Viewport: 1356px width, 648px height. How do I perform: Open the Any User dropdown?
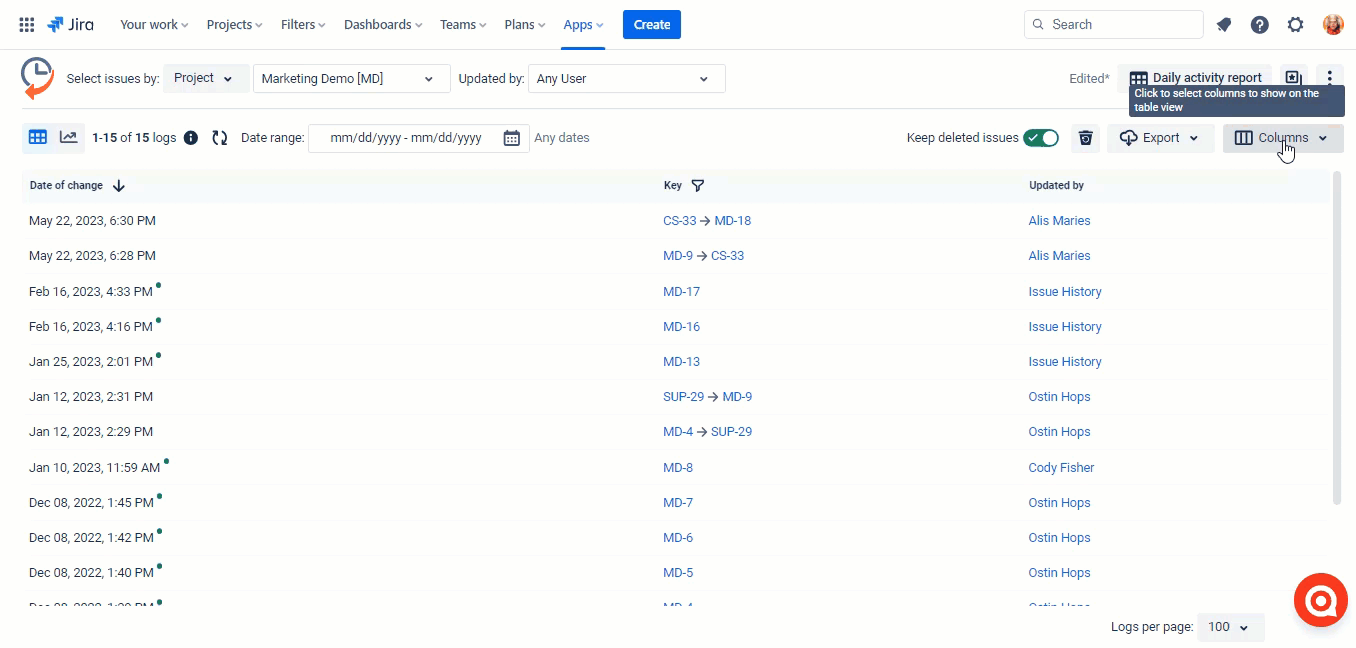point(627,79)
